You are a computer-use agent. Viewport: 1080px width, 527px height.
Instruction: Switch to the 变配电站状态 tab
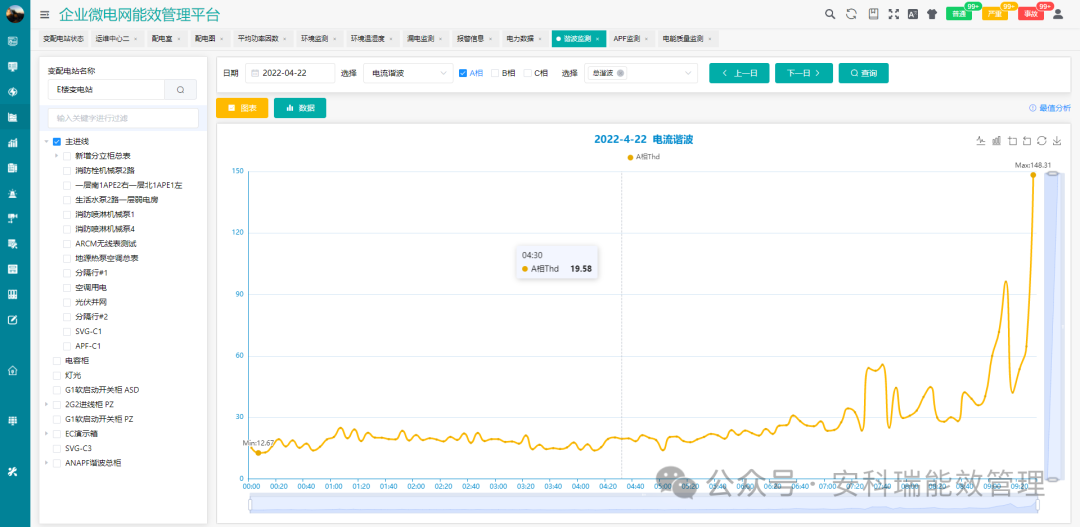(63, 39)
